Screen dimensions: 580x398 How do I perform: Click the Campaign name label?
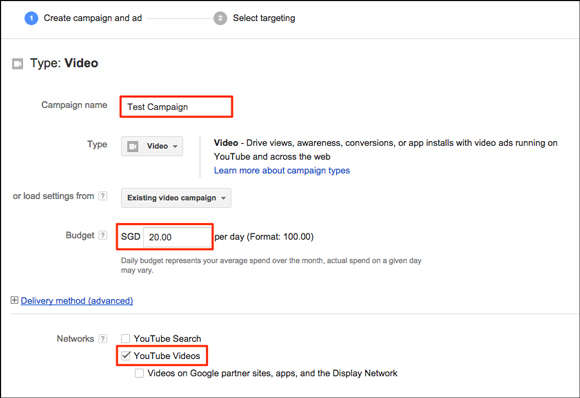tap(74, 105)
